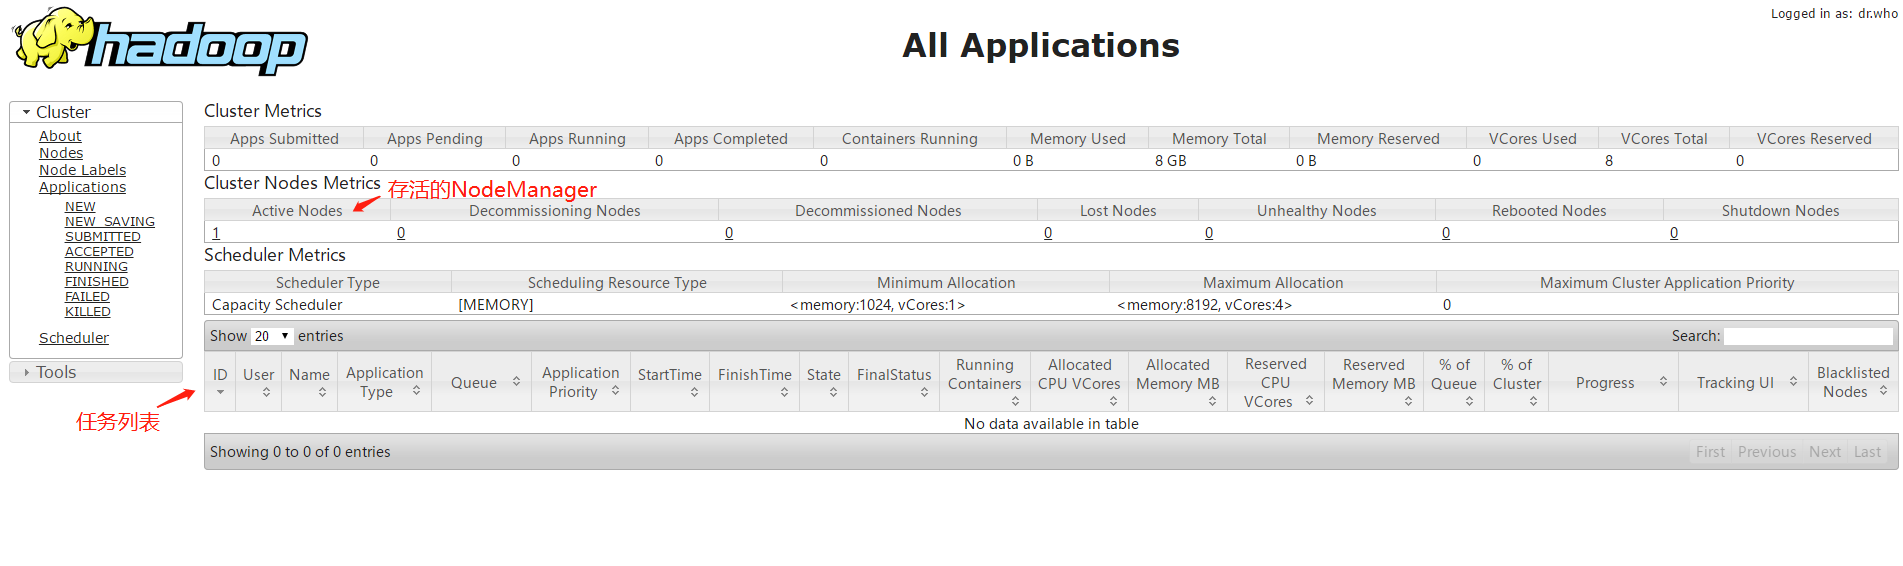
Task: Click the Decommissioned Nodes count link
Action: tap(729, 233)
